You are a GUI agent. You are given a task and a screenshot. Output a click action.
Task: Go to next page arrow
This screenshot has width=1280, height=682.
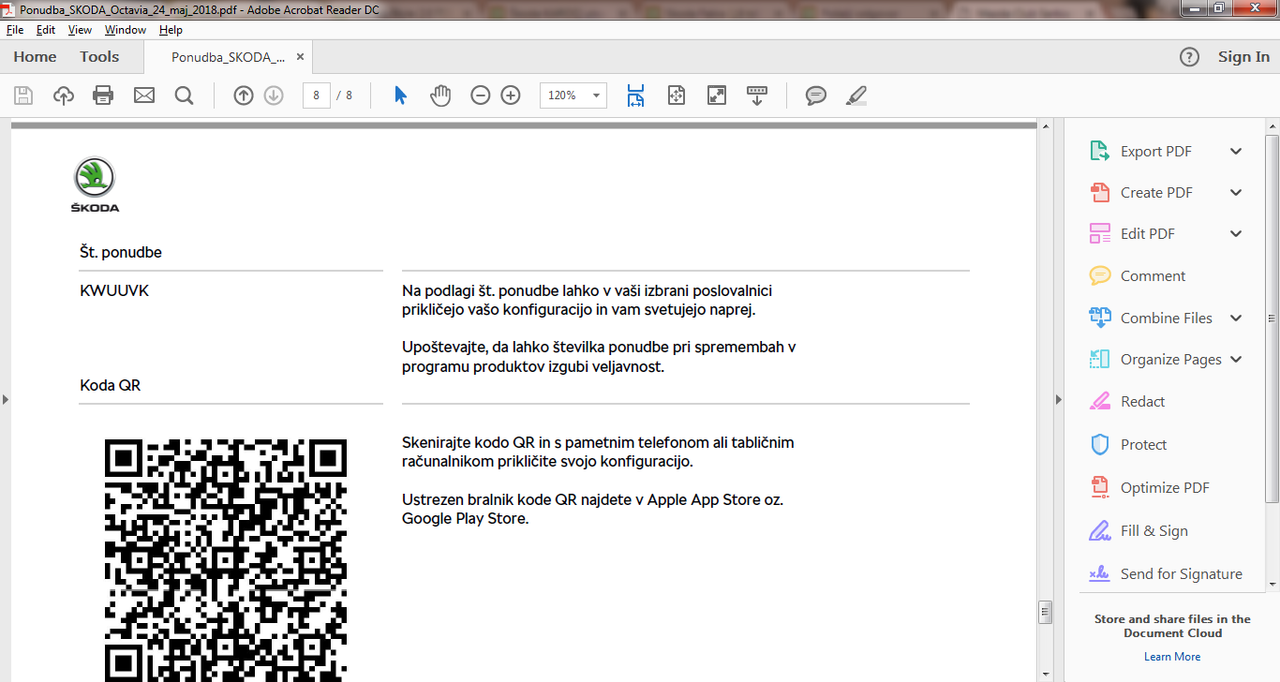tap(274, 96)
